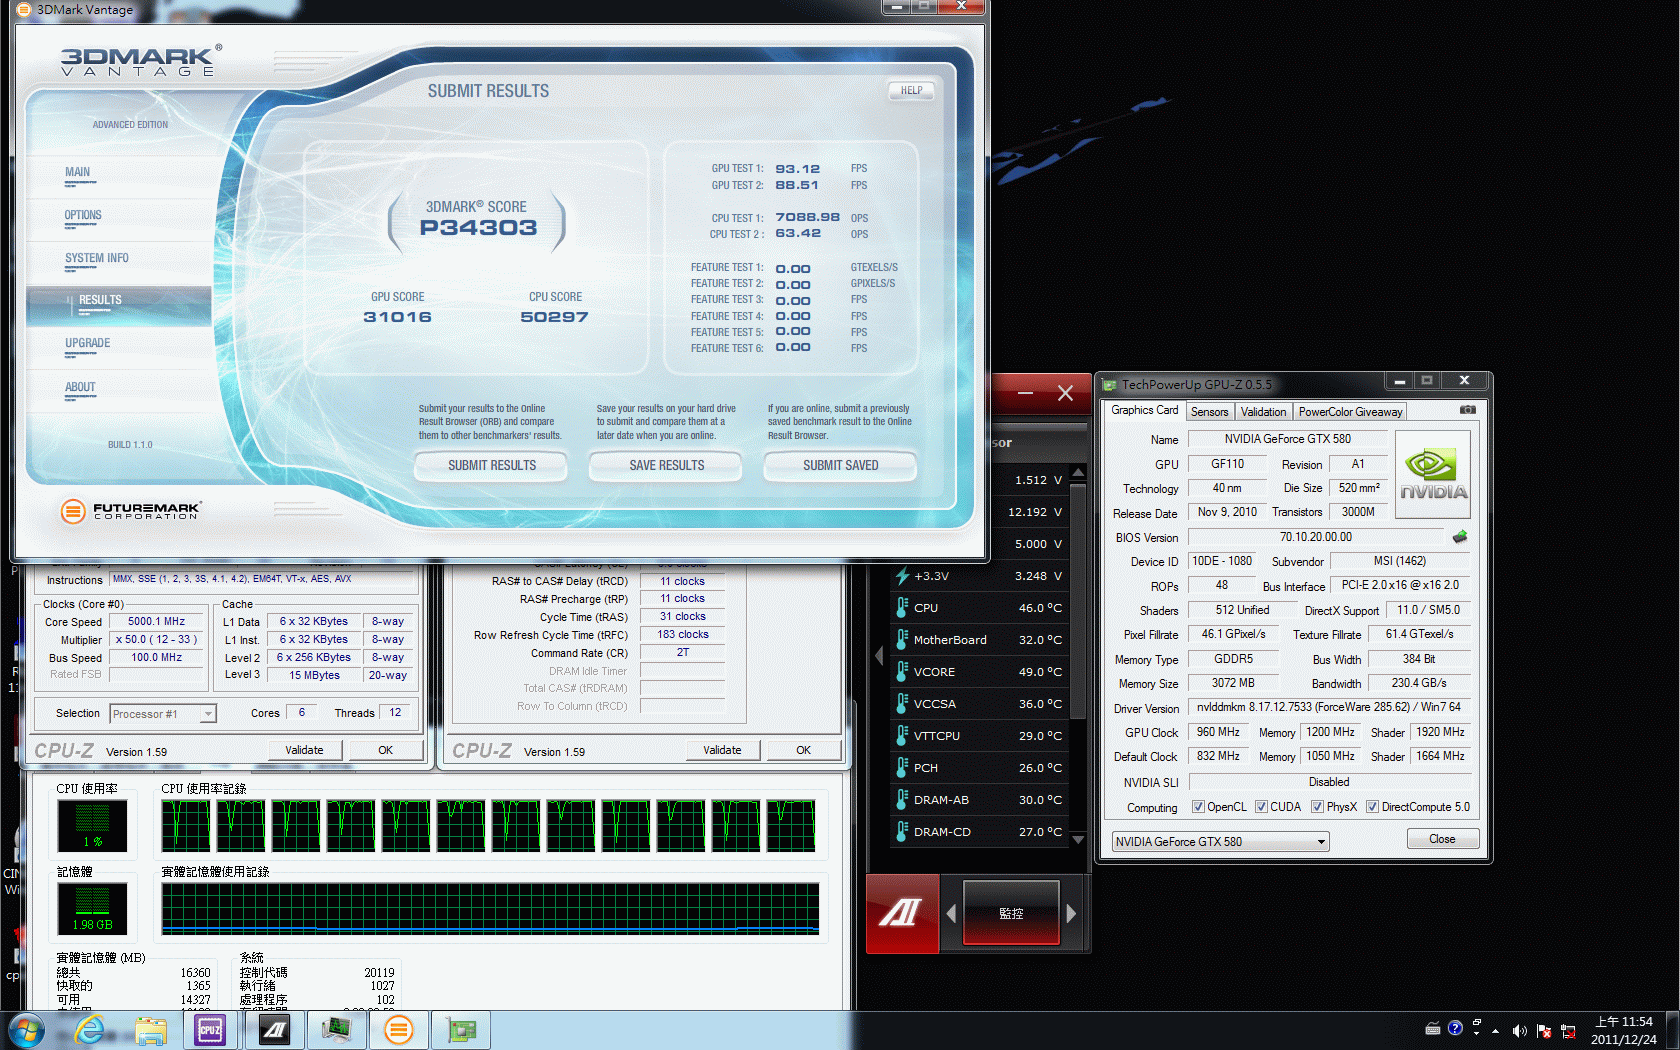Click the sensor list scroll down arrow
The height and width of the screenshot is (1050, 1680).
pos(1078,840)
